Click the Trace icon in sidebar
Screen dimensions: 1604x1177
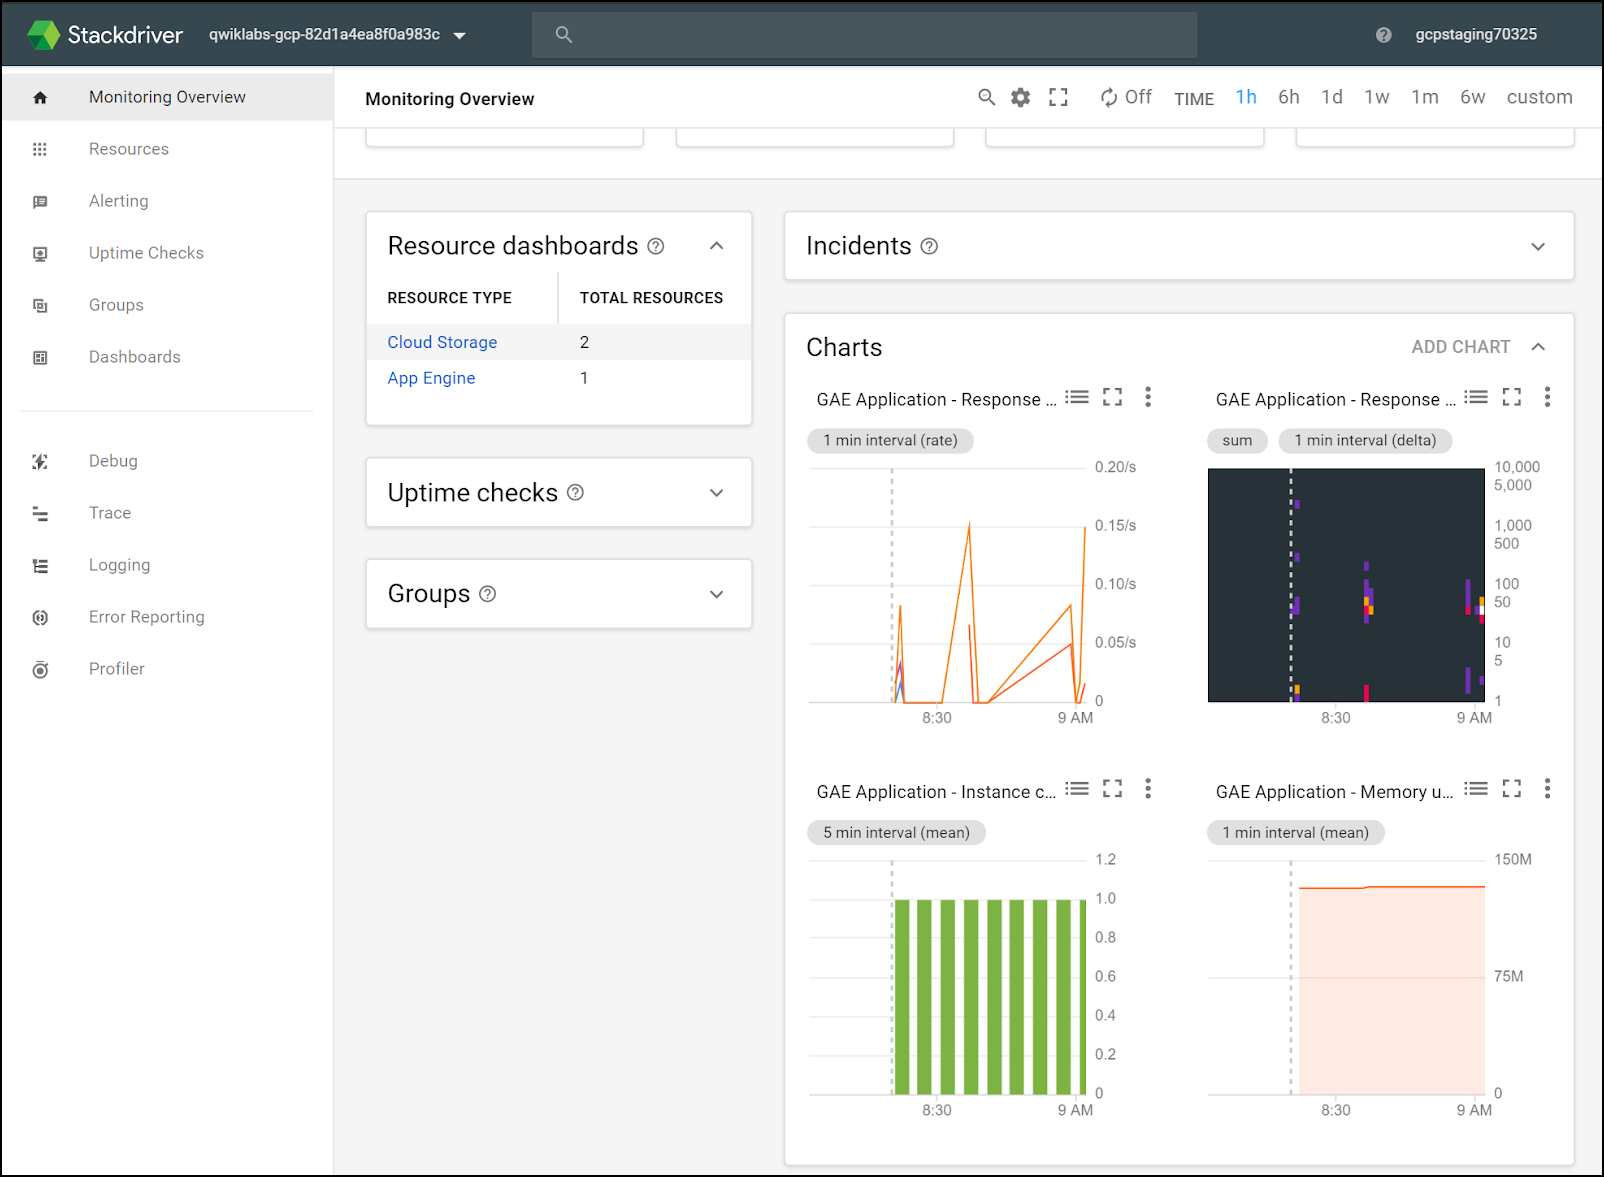pos(40,513)
